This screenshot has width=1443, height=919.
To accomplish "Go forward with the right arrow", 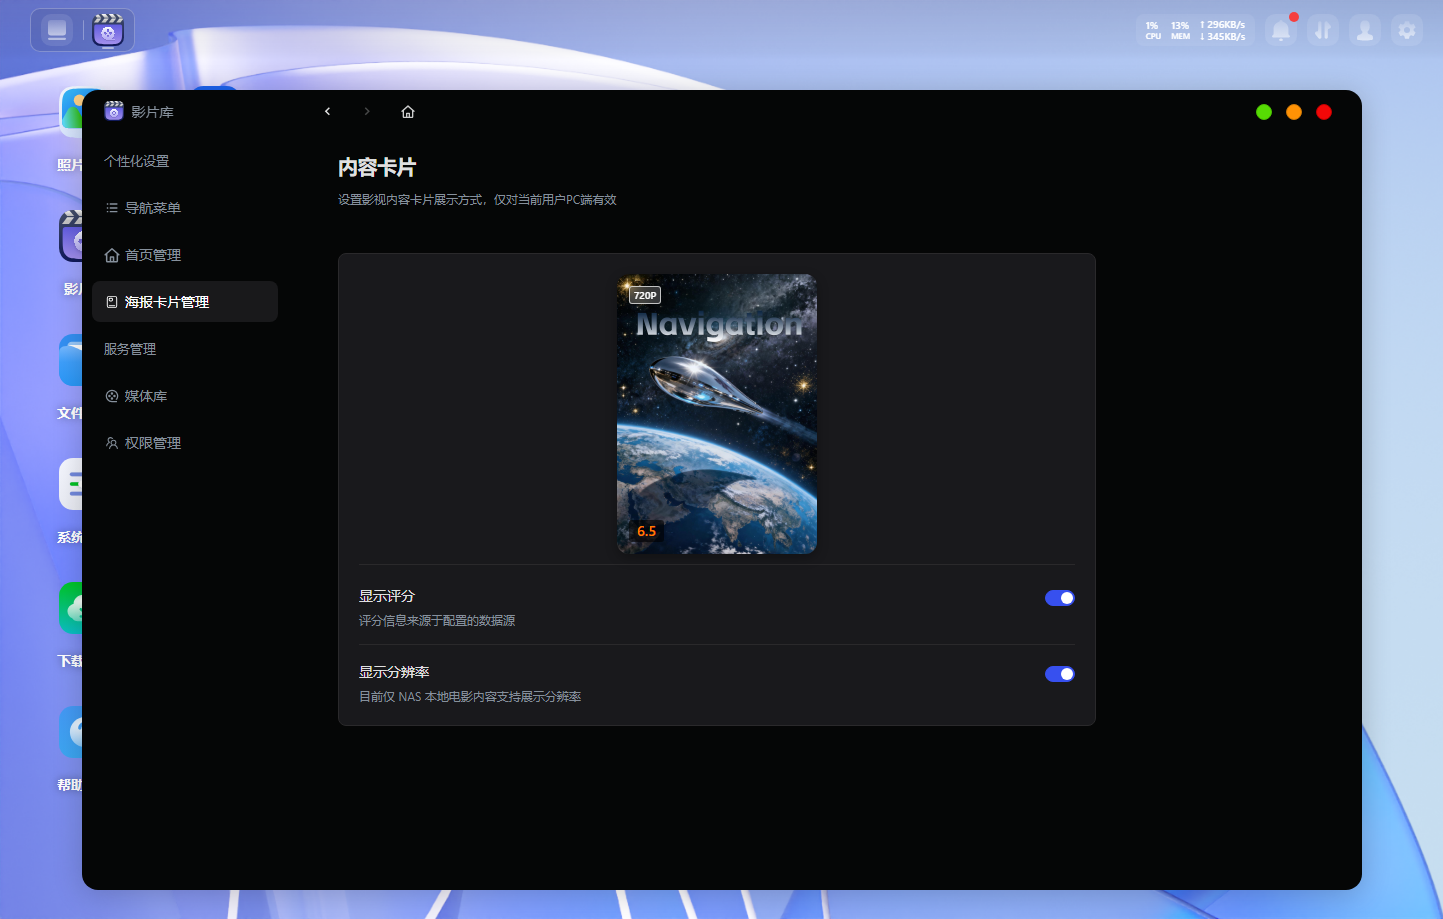I will point(367,112).
